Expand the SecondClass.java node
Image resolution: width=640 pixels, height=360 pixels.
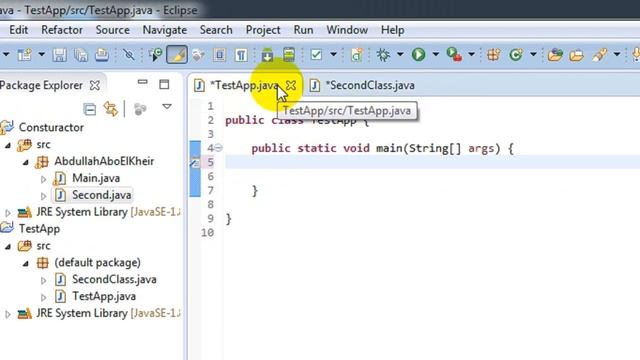43,280
